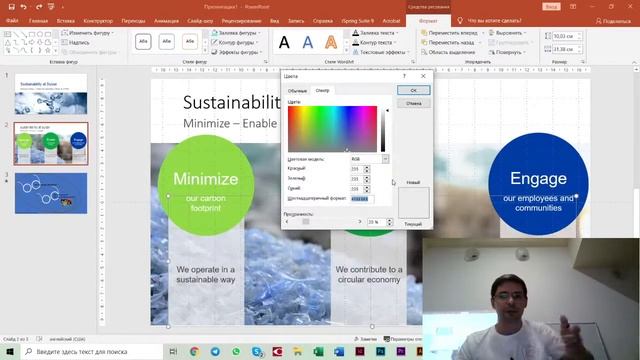Open the iSpring Suite 9 ribbon tab

tap(358, 20)
